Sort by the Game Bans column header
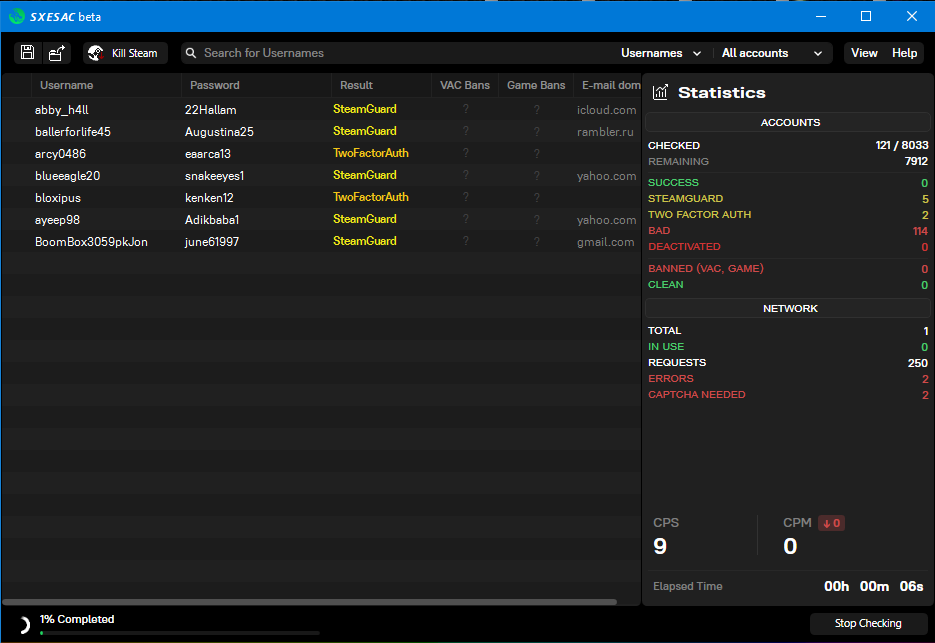Screen dimensions: 935x643 pyautogui.click(x=536, y=85)
